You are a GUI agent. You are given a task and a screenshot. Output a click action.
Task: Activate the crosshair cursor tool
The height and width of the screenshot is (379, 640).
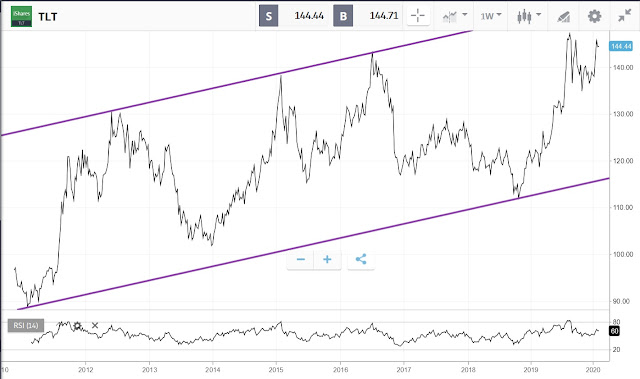[418, 16]
